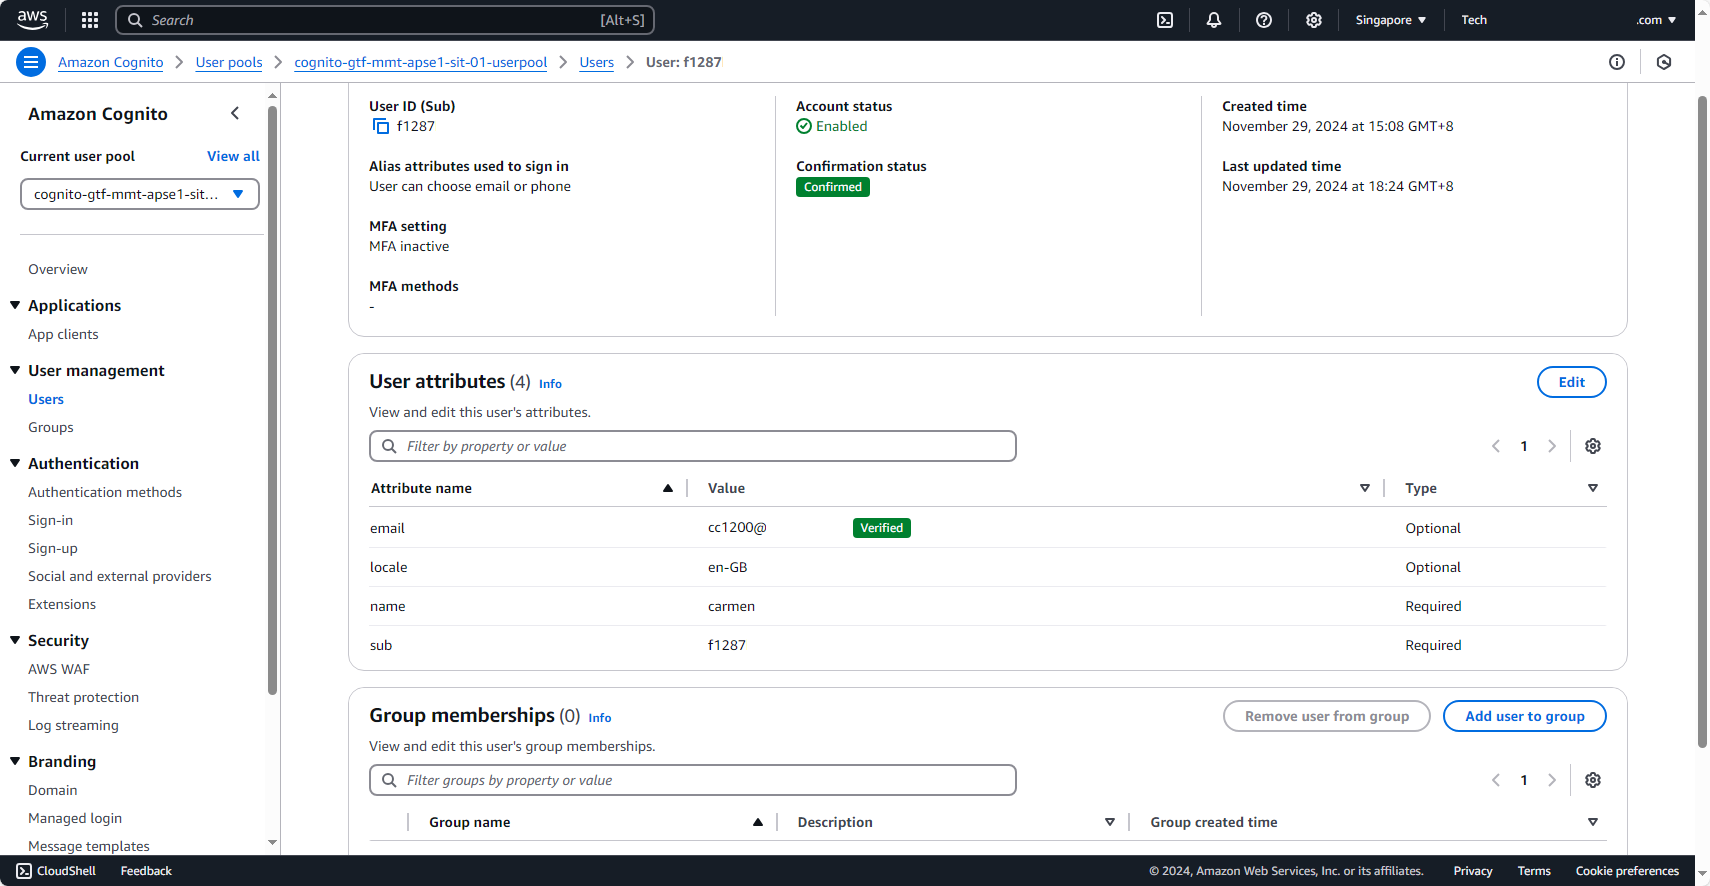Viewport: 1710px width, 886px height.
Task: Open the Singapore region dropdown
Action: 1390,20
